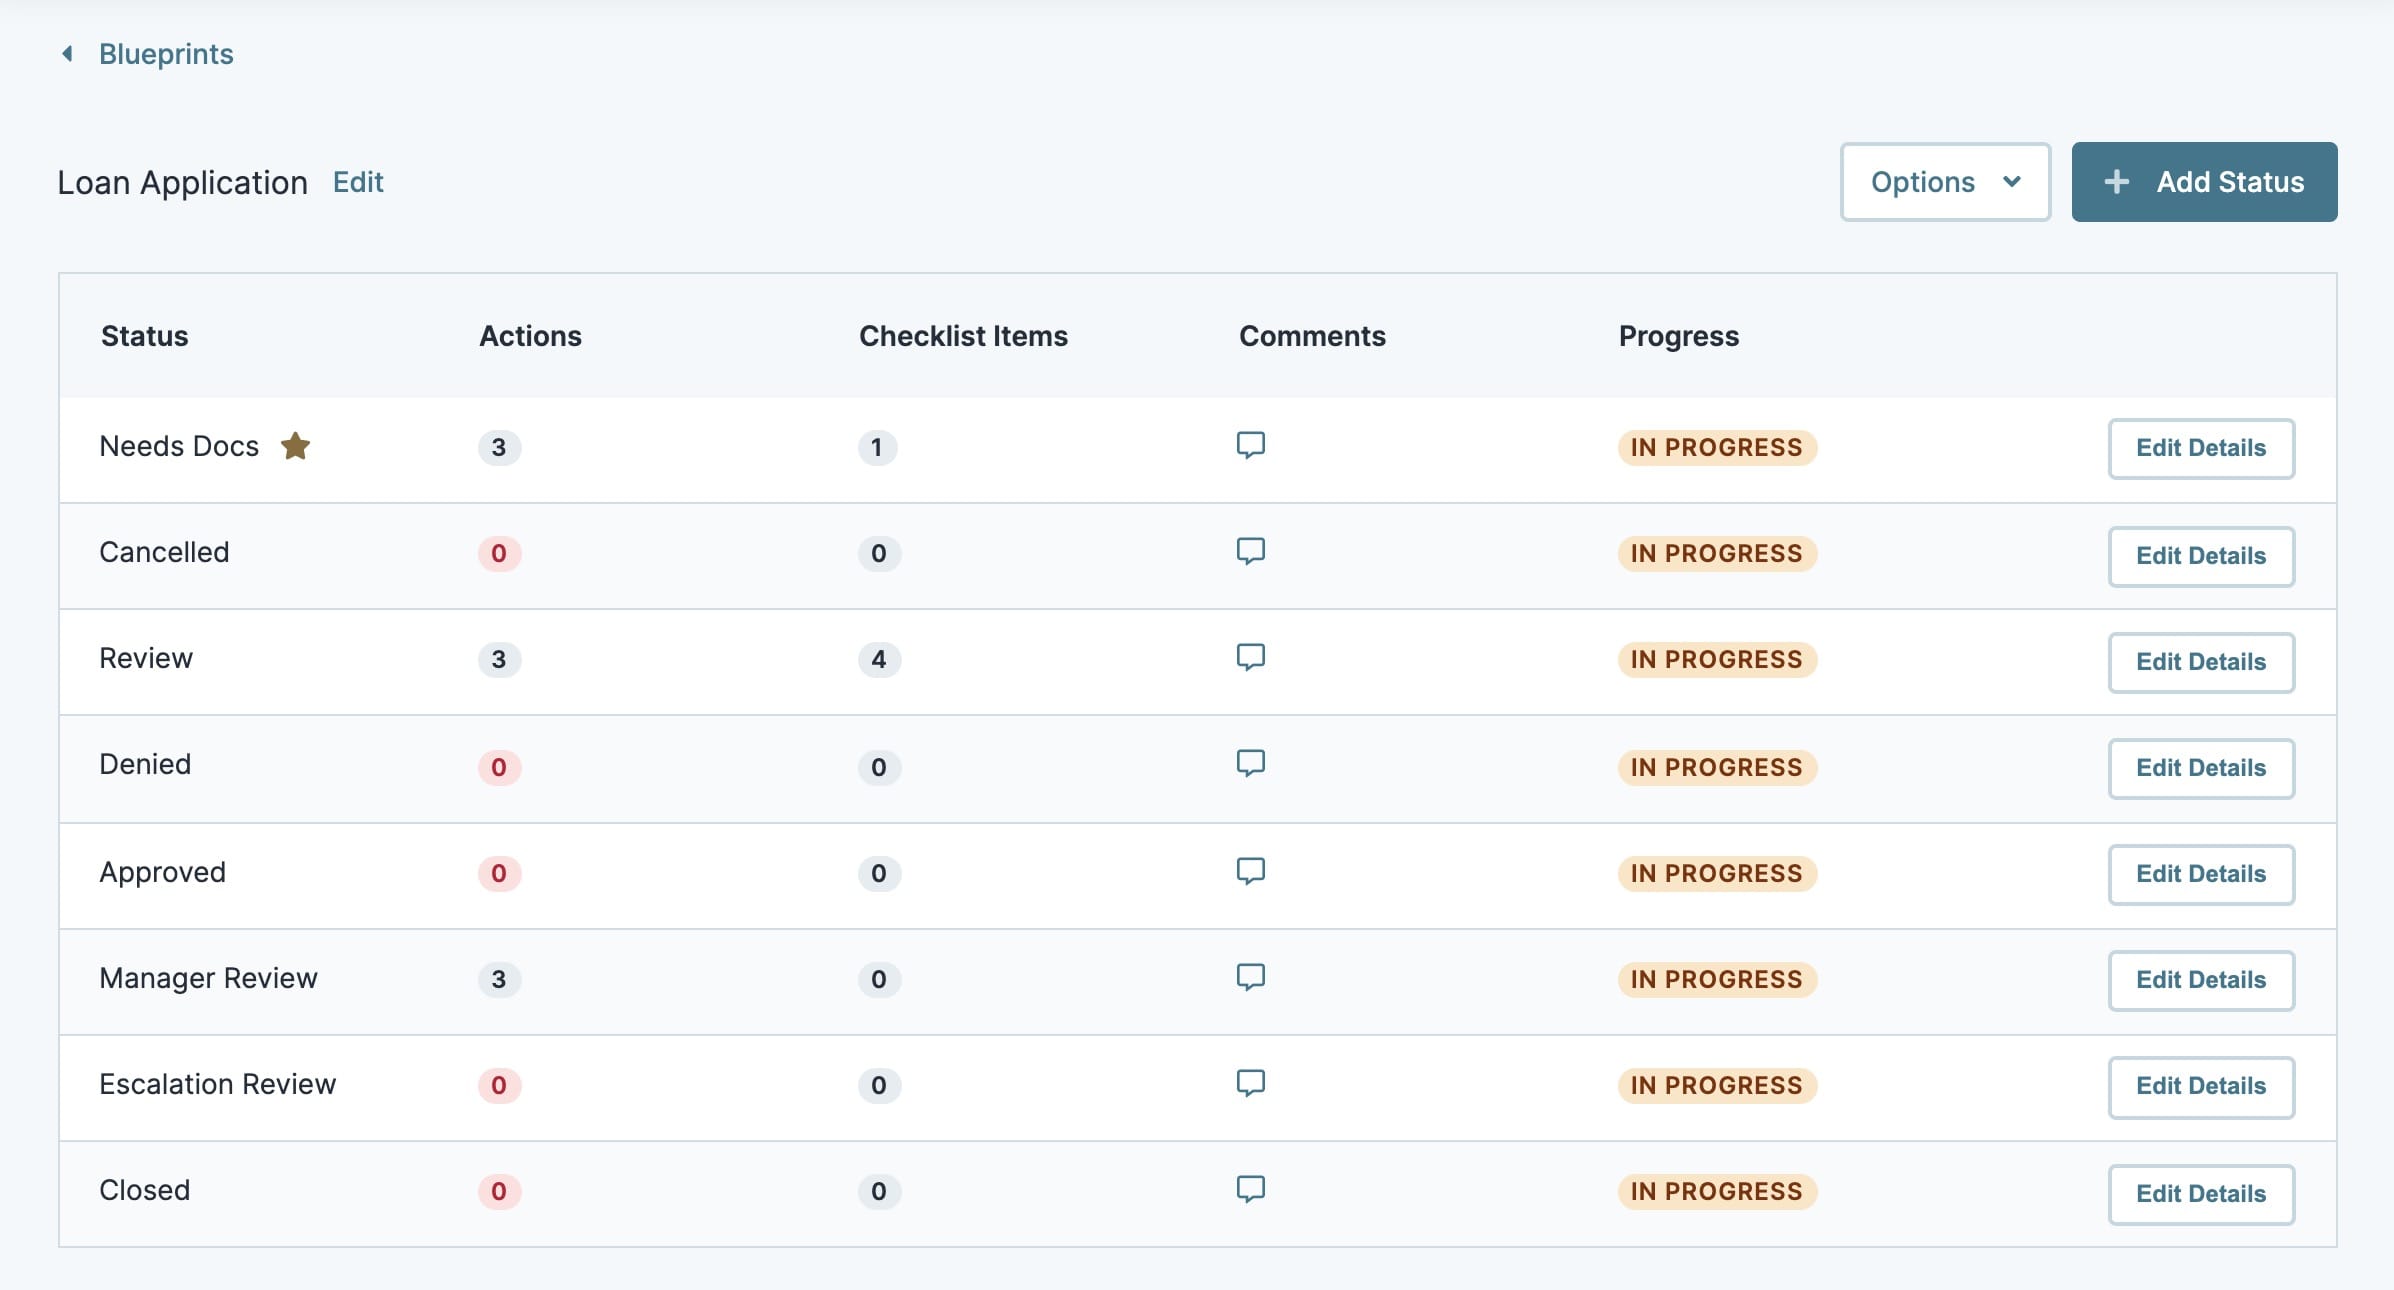The height and width of the screenshot is (1290, 2394).
Task: Edit details for Closed
Action: pos(2201,1194)
